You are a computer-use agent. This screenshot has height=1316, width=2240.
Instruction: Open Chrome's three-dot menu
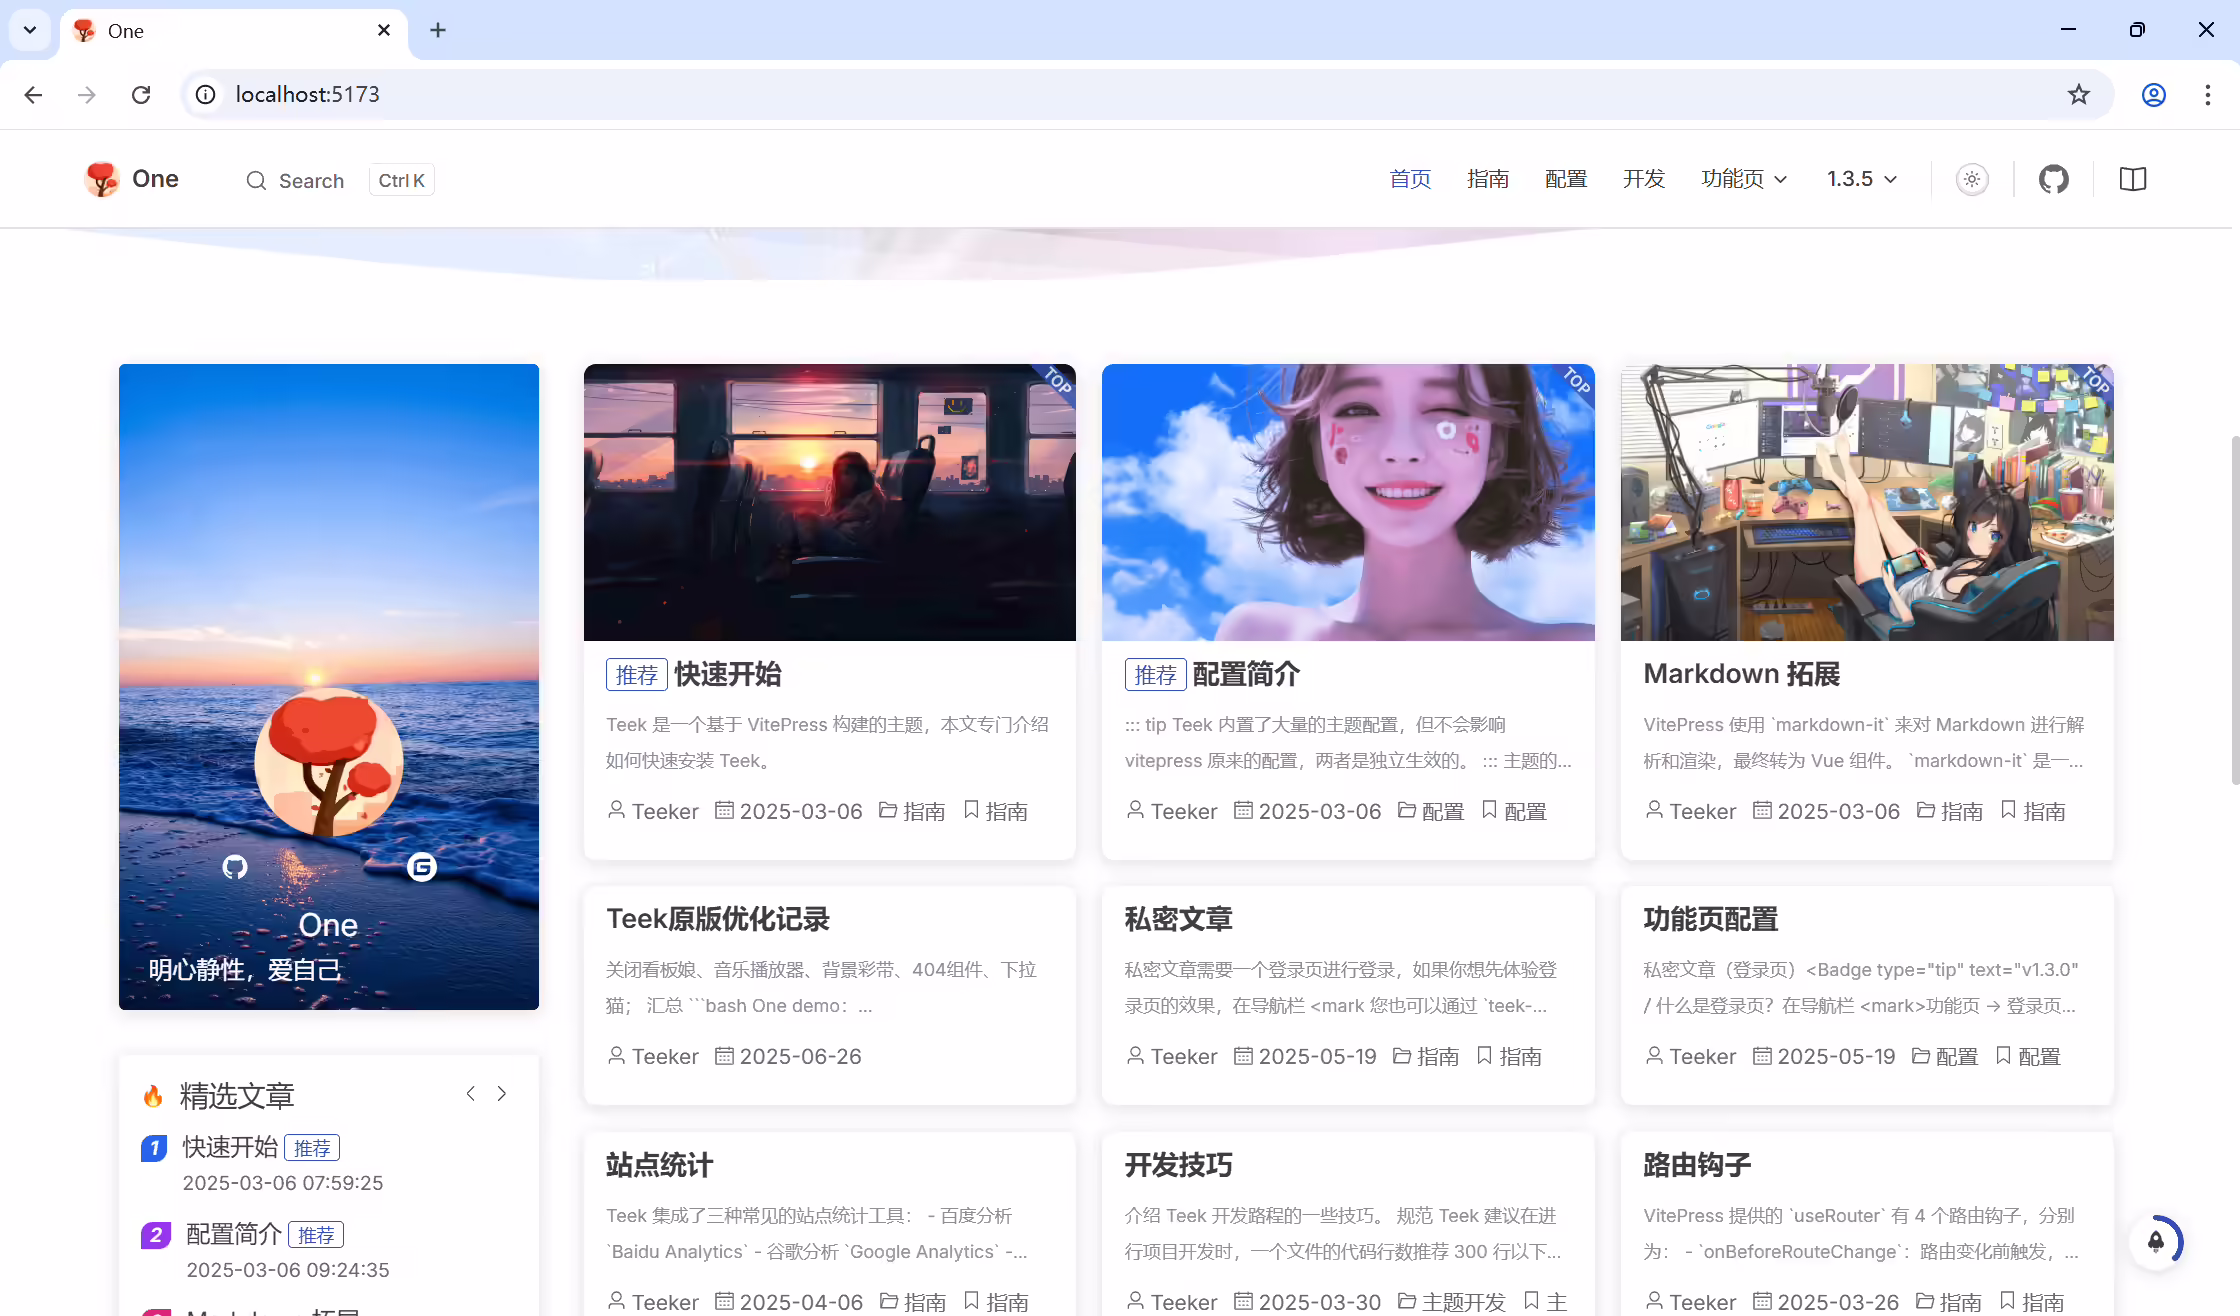point(2208,94)
